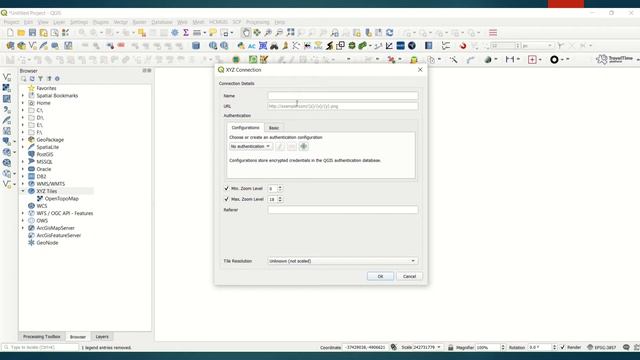Expand the GeoPackage tree node
Image resolution: width=640 pixels, height=360 pixels.
pyautogui.click(x=23, y=140)
